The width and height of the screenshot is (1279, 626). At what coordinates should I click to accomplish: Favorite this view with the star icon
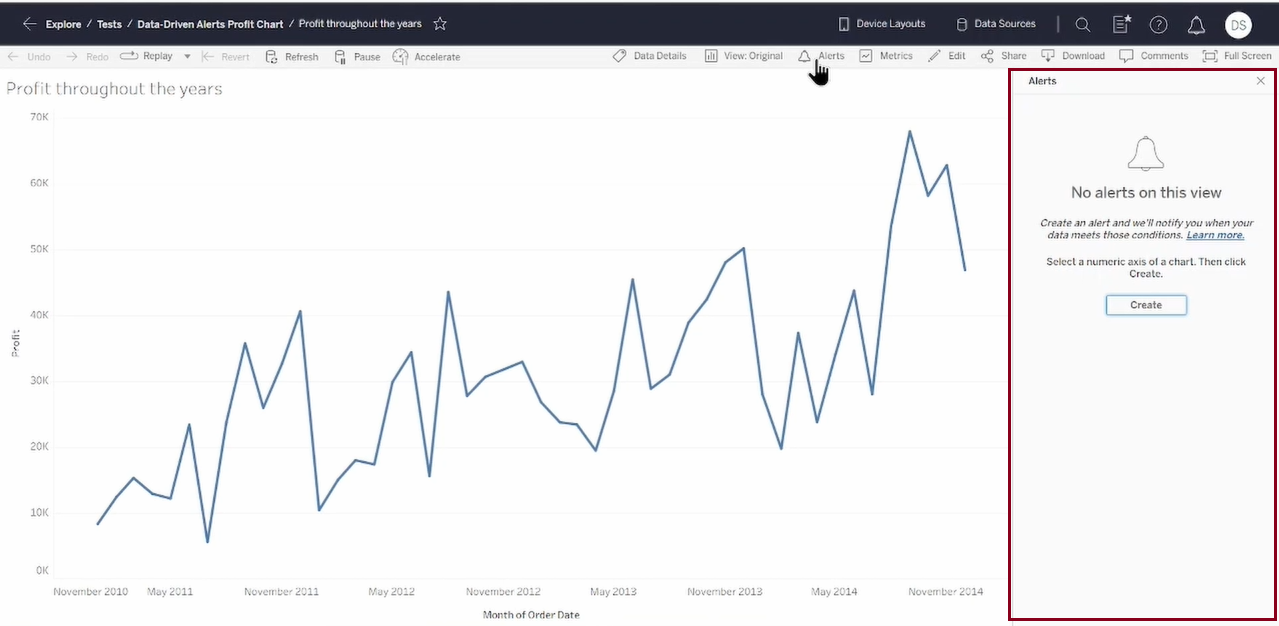(x=440, y=24)
